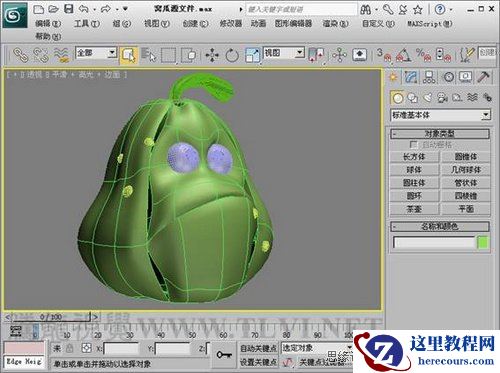Undo the last action
This screenshot has width=500, height=373.
tap(83, 9)
